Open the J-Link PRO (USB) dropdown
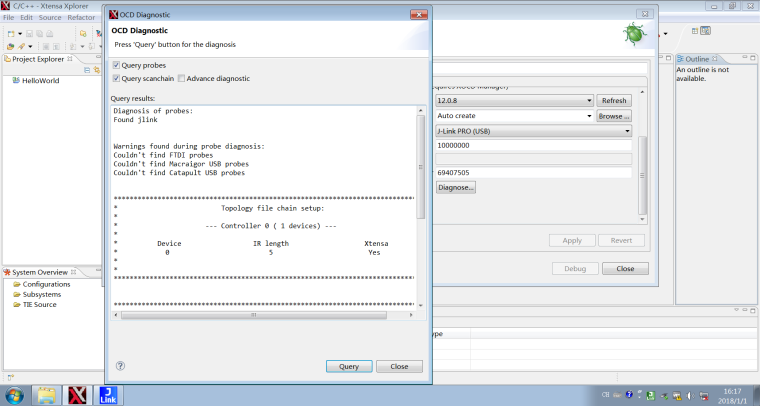 coord(534,131)
